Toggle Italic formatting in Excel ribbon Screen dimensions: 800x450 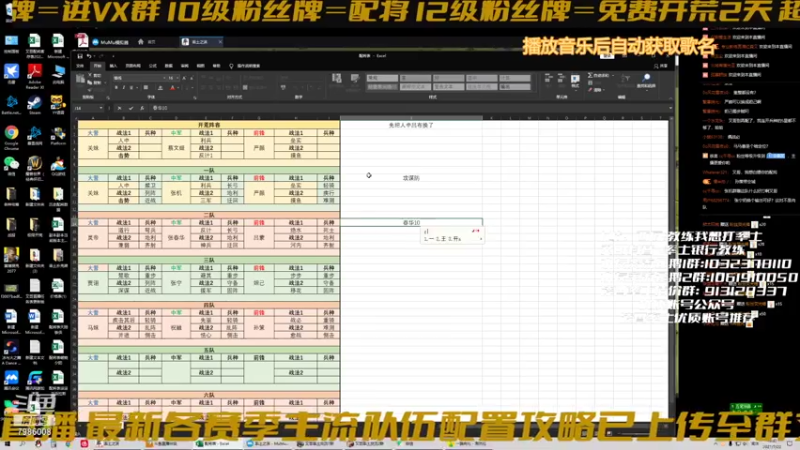point(124,88)
